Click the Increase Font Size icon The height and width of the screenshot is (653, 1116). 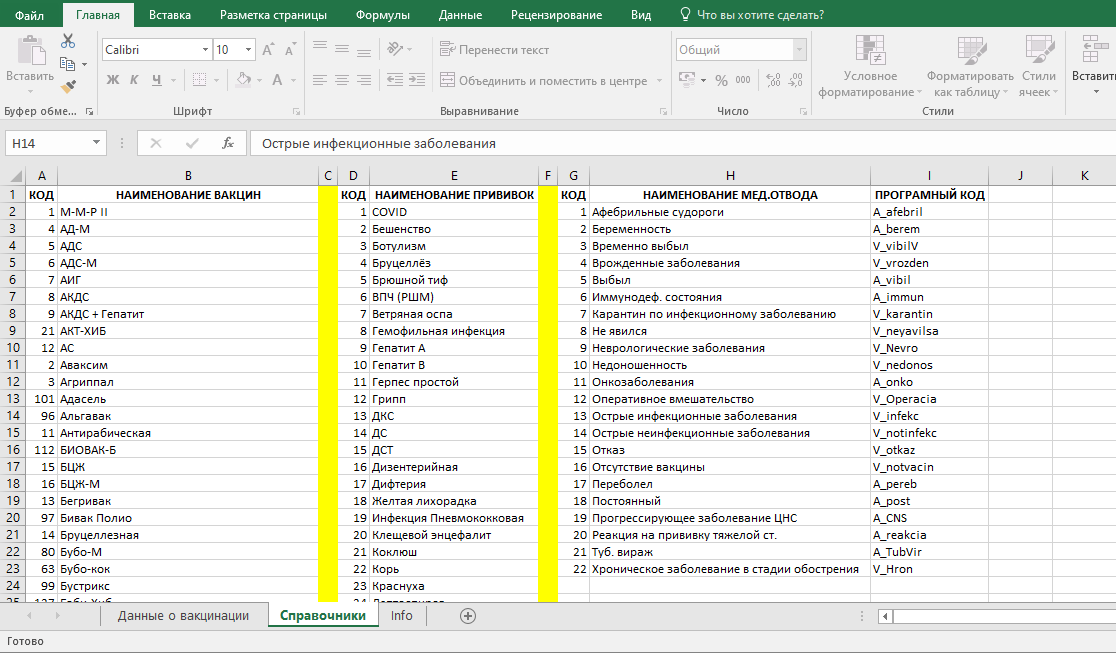pyautogui.click(x=268, y=50)
